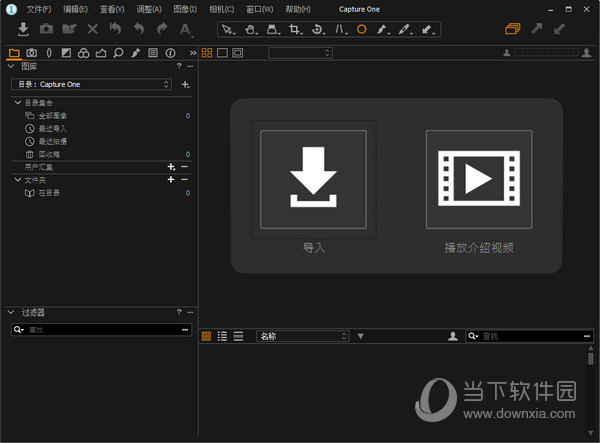Click the camera capture icon in top toolbar
The image size is (600, 443).
46,29
